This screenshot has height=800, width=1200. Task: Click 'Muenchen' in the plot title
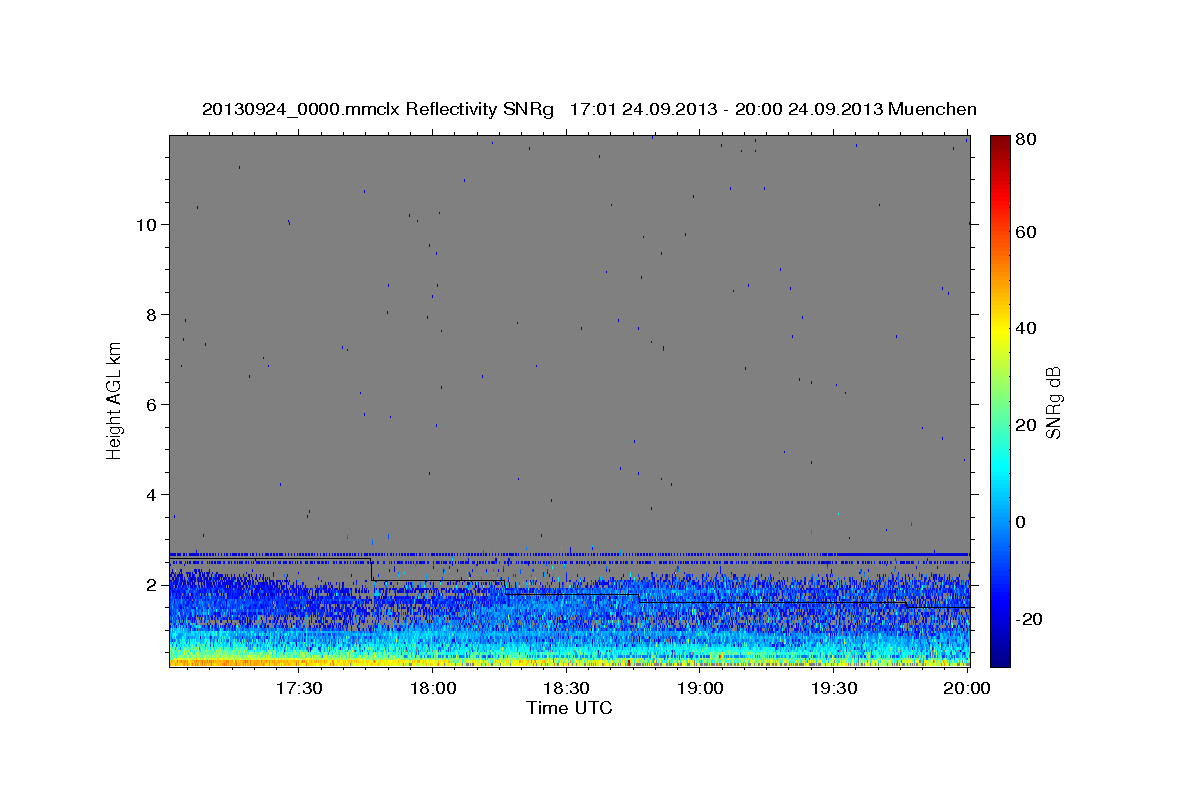932,109
